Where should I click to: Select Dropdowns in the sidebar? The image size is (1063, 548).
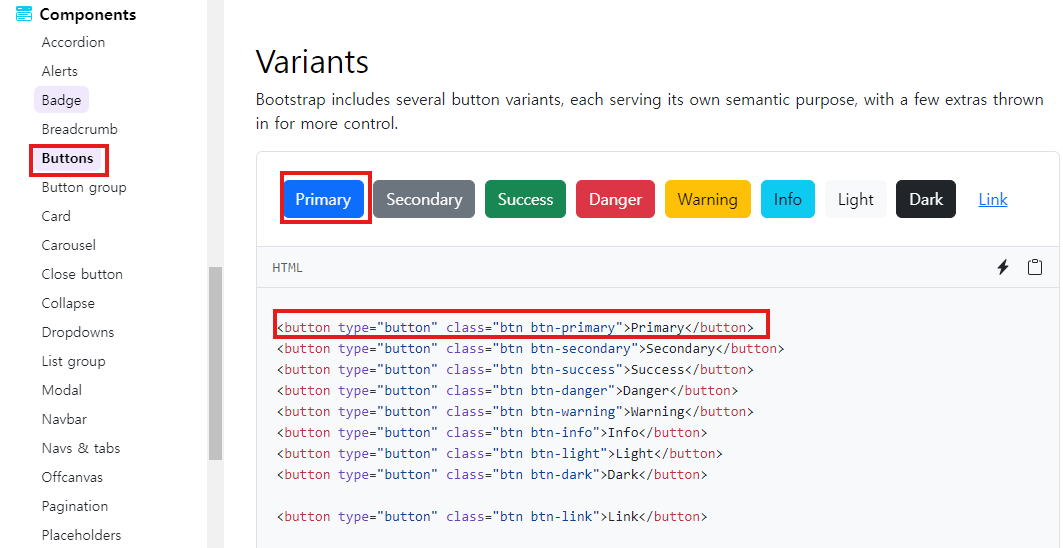(x=78, y=332)
